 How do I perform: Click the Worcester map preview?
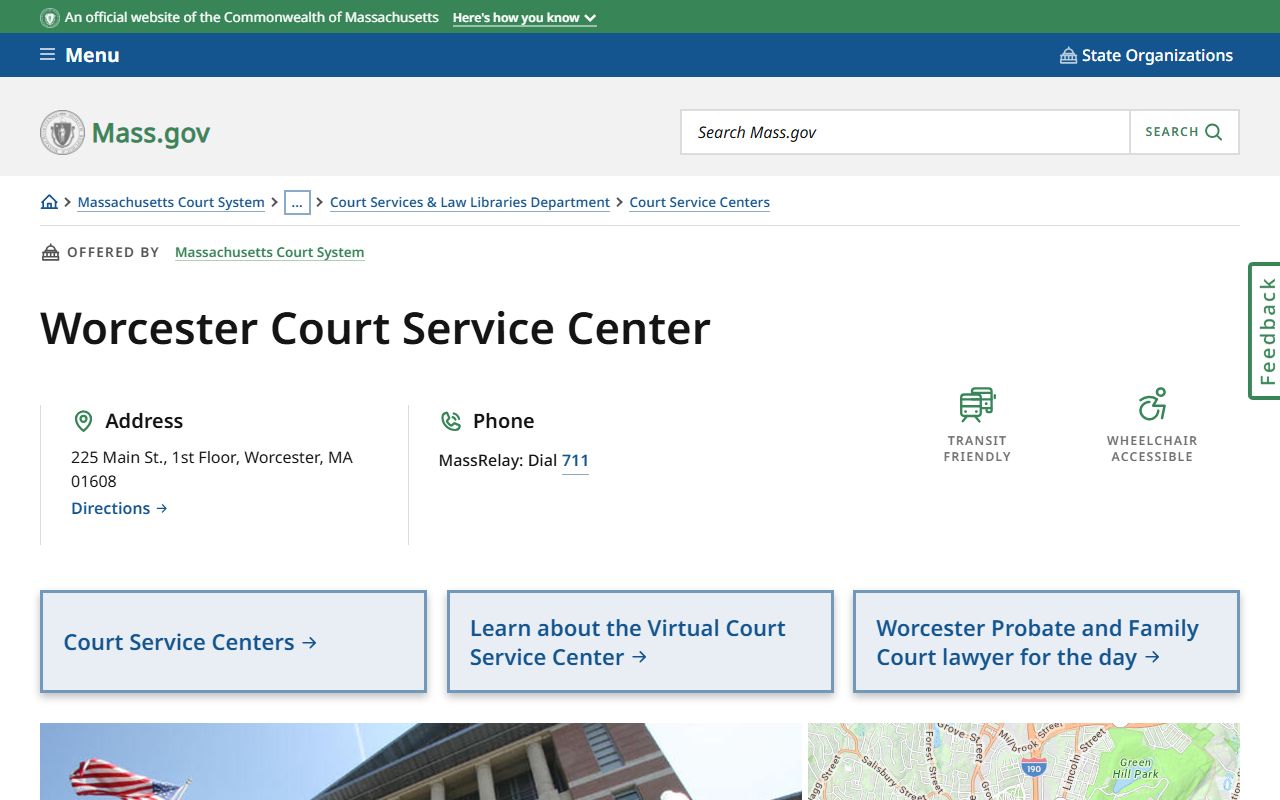click(x=1024, y=761)
